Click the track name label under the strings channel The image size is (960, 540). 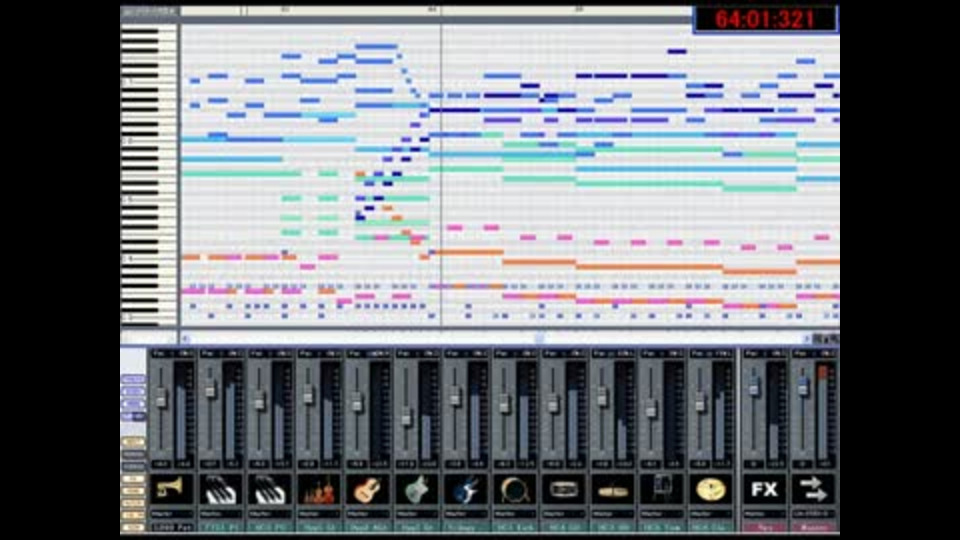click(x=319, y=527)
